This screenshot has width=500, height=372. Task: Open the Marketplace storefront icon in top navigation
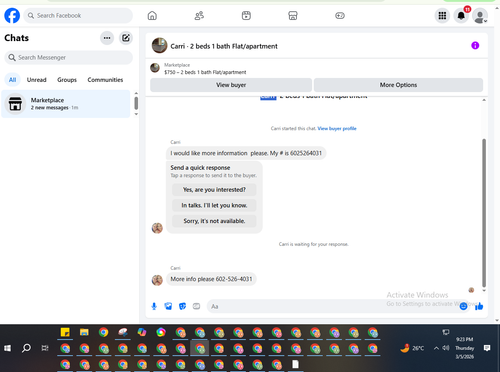[x=293, y=16]
